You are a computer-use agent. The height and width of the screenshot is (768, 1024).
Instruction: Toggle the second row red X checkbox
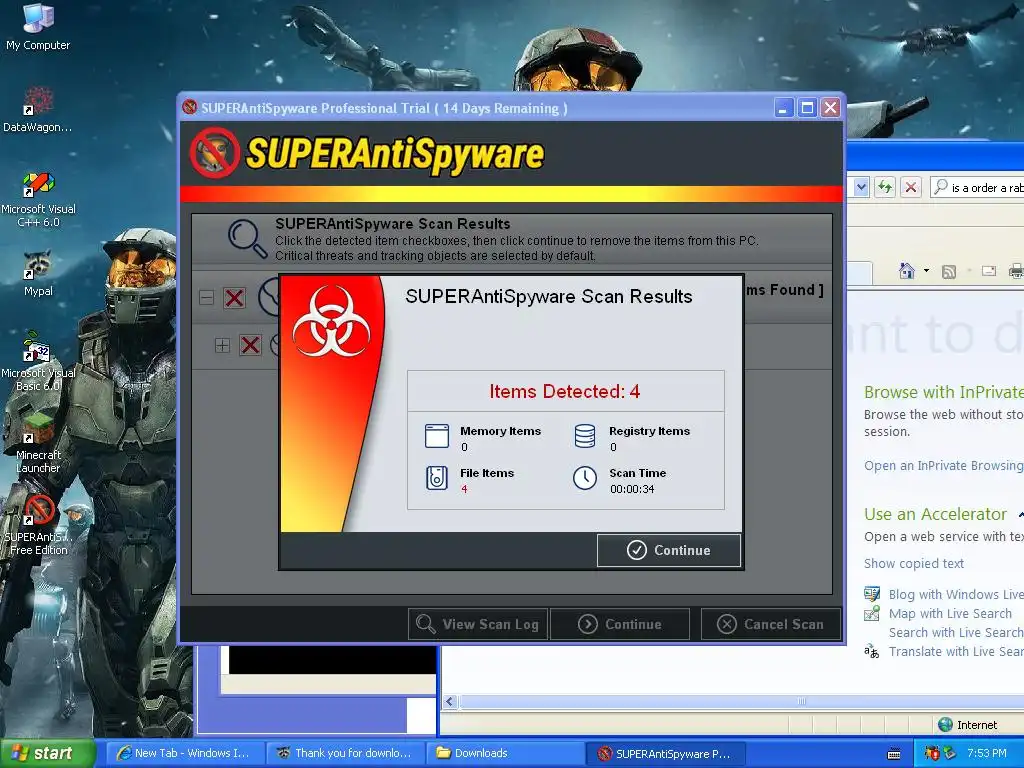pos(250,345)
